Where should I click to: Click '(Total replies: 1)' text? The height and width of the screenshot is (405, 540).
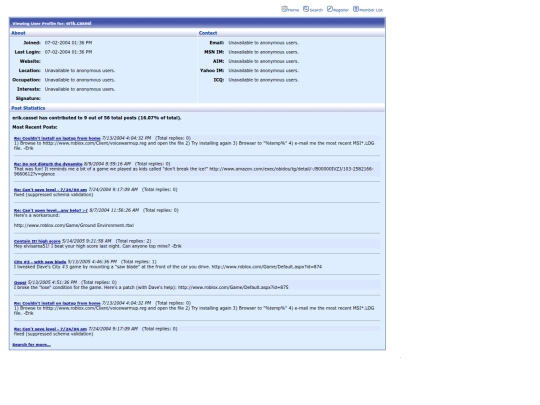coord(139,262)
